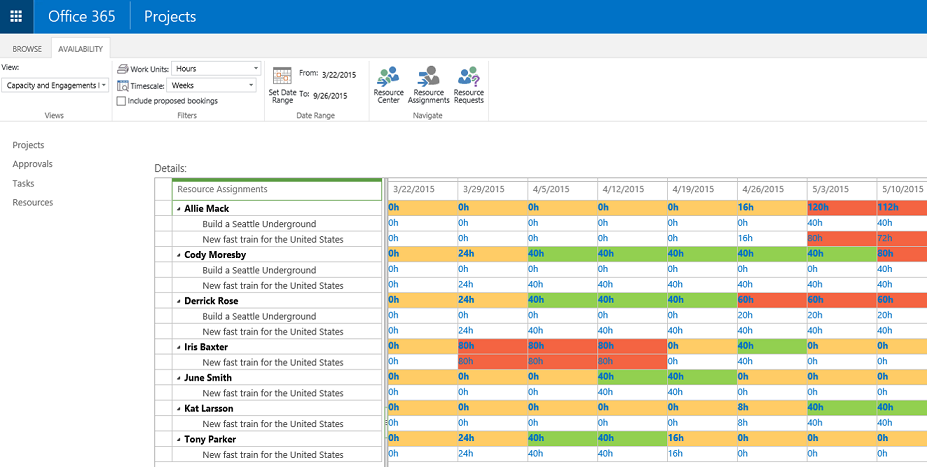Go to Tasks in the left navigation
The width and height of the screenshot is (927, 467).
pyautogui.click(x=23, y=183)
